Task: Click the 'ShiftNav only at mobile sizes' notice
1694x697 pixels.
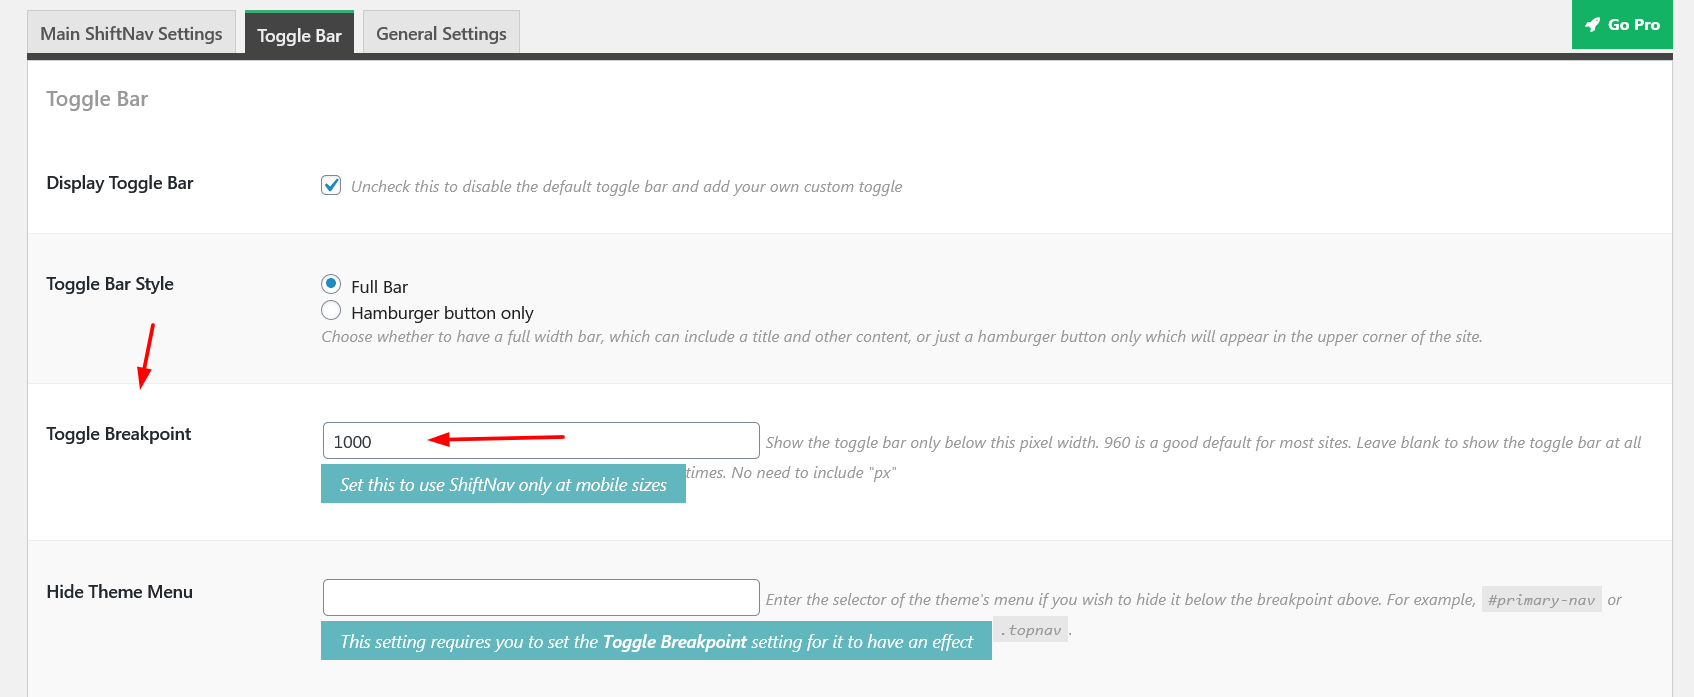Action: click(x=503, y=484)
